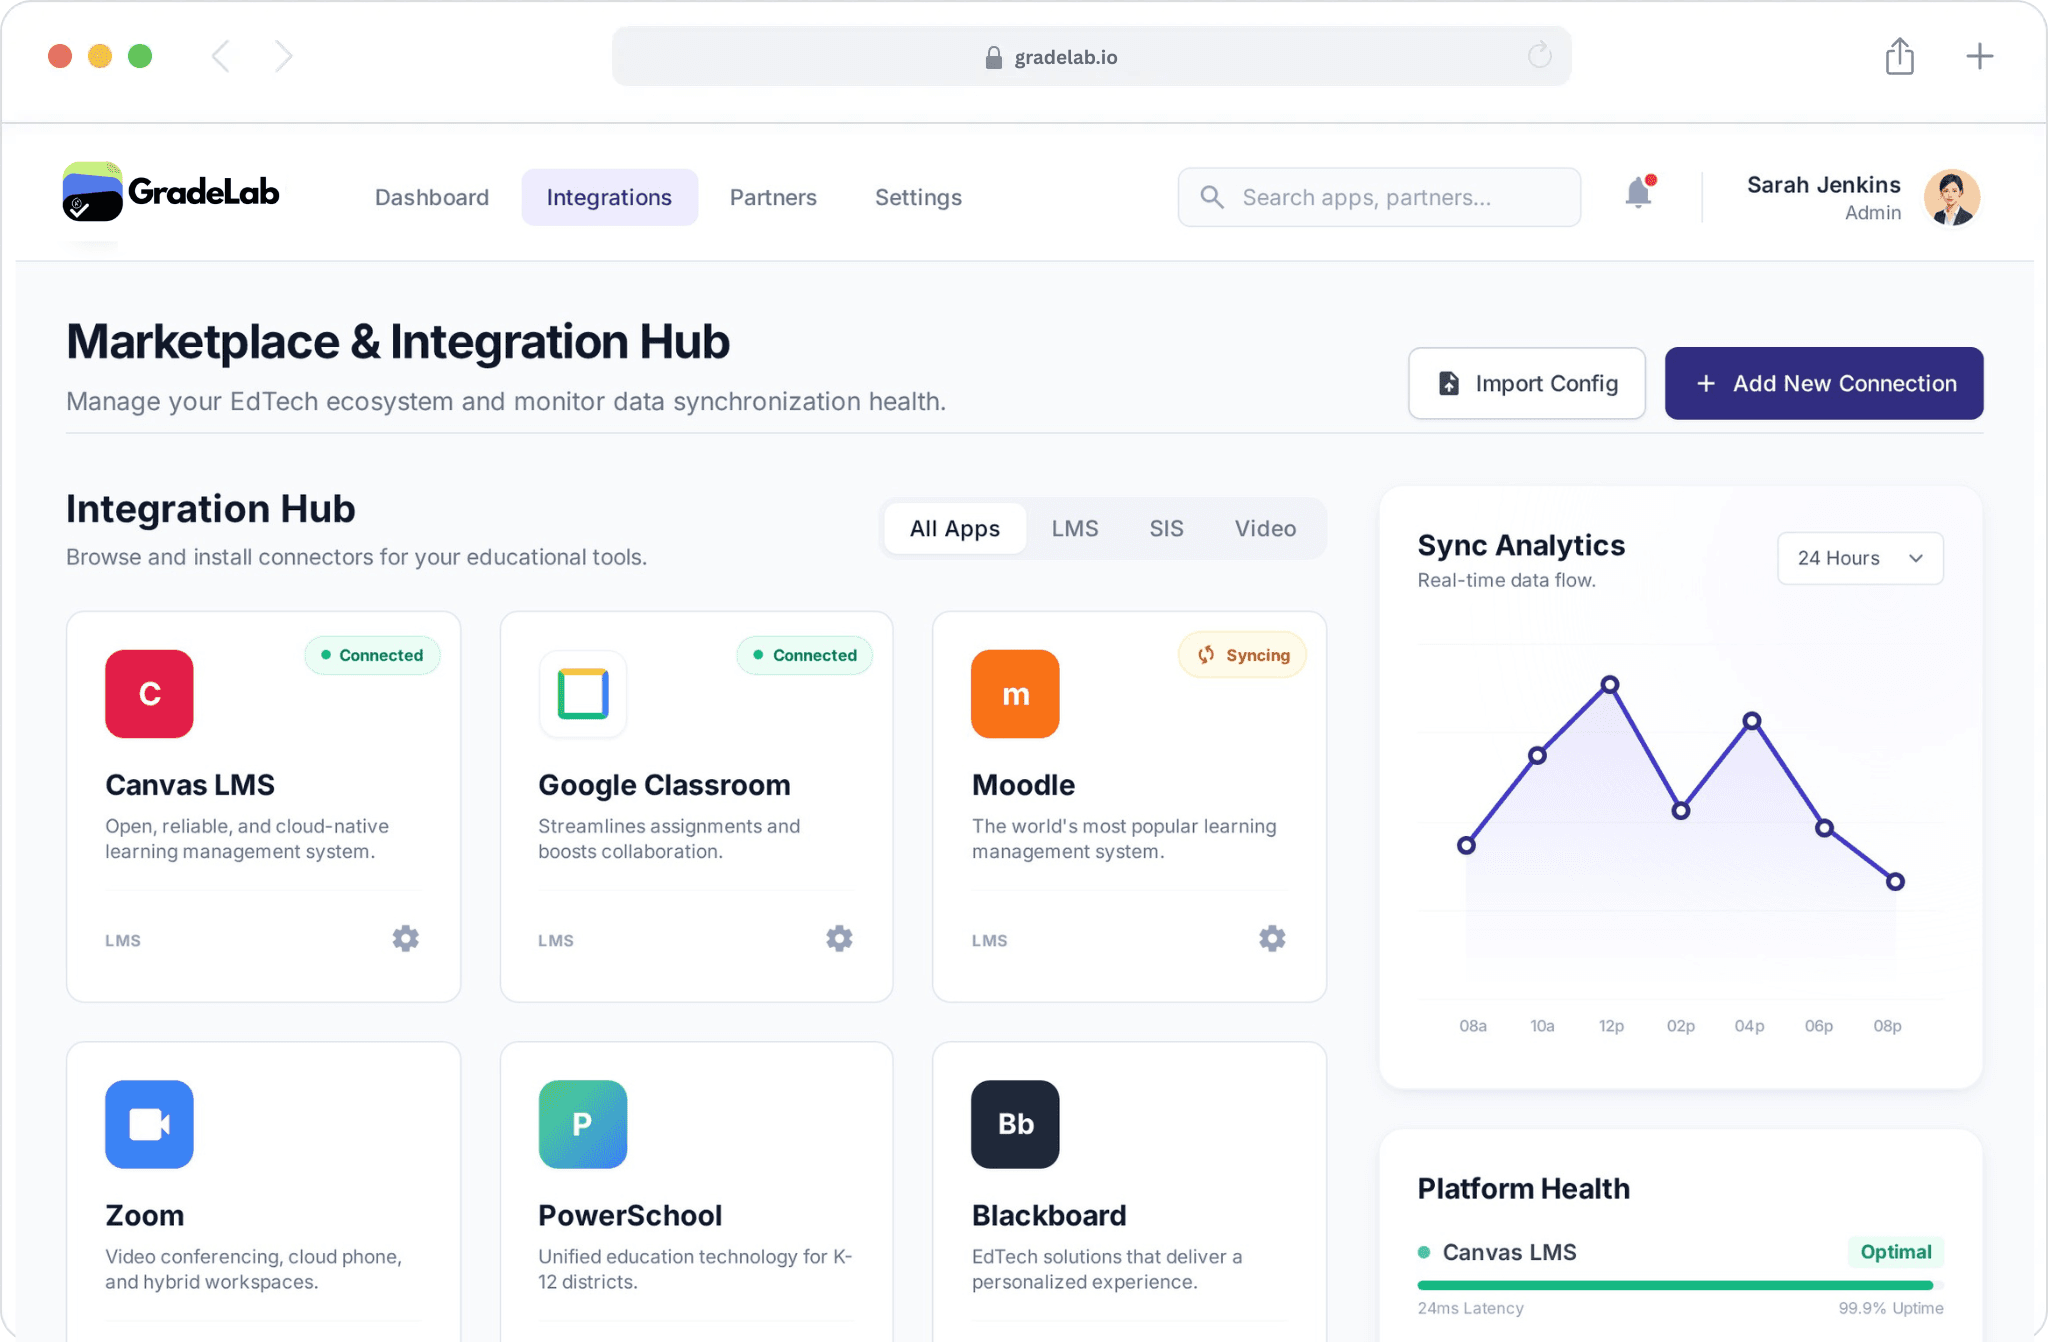Click the Canvas LMS uptime progress bar

click(1680, 1285)
